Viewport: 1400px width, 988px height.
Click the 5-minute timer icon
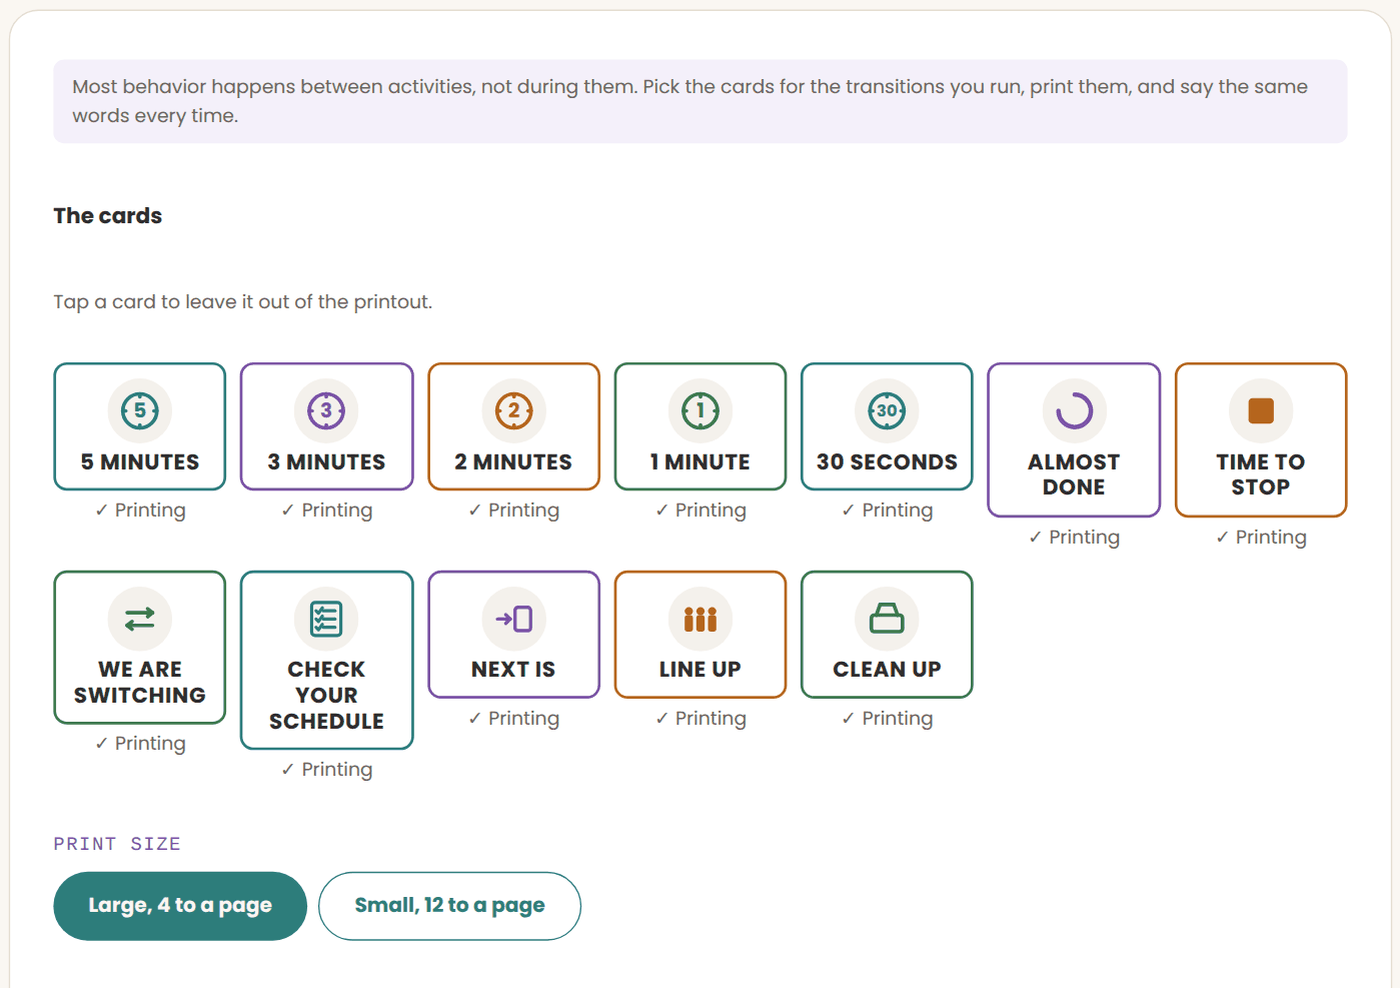click(140, 410)
